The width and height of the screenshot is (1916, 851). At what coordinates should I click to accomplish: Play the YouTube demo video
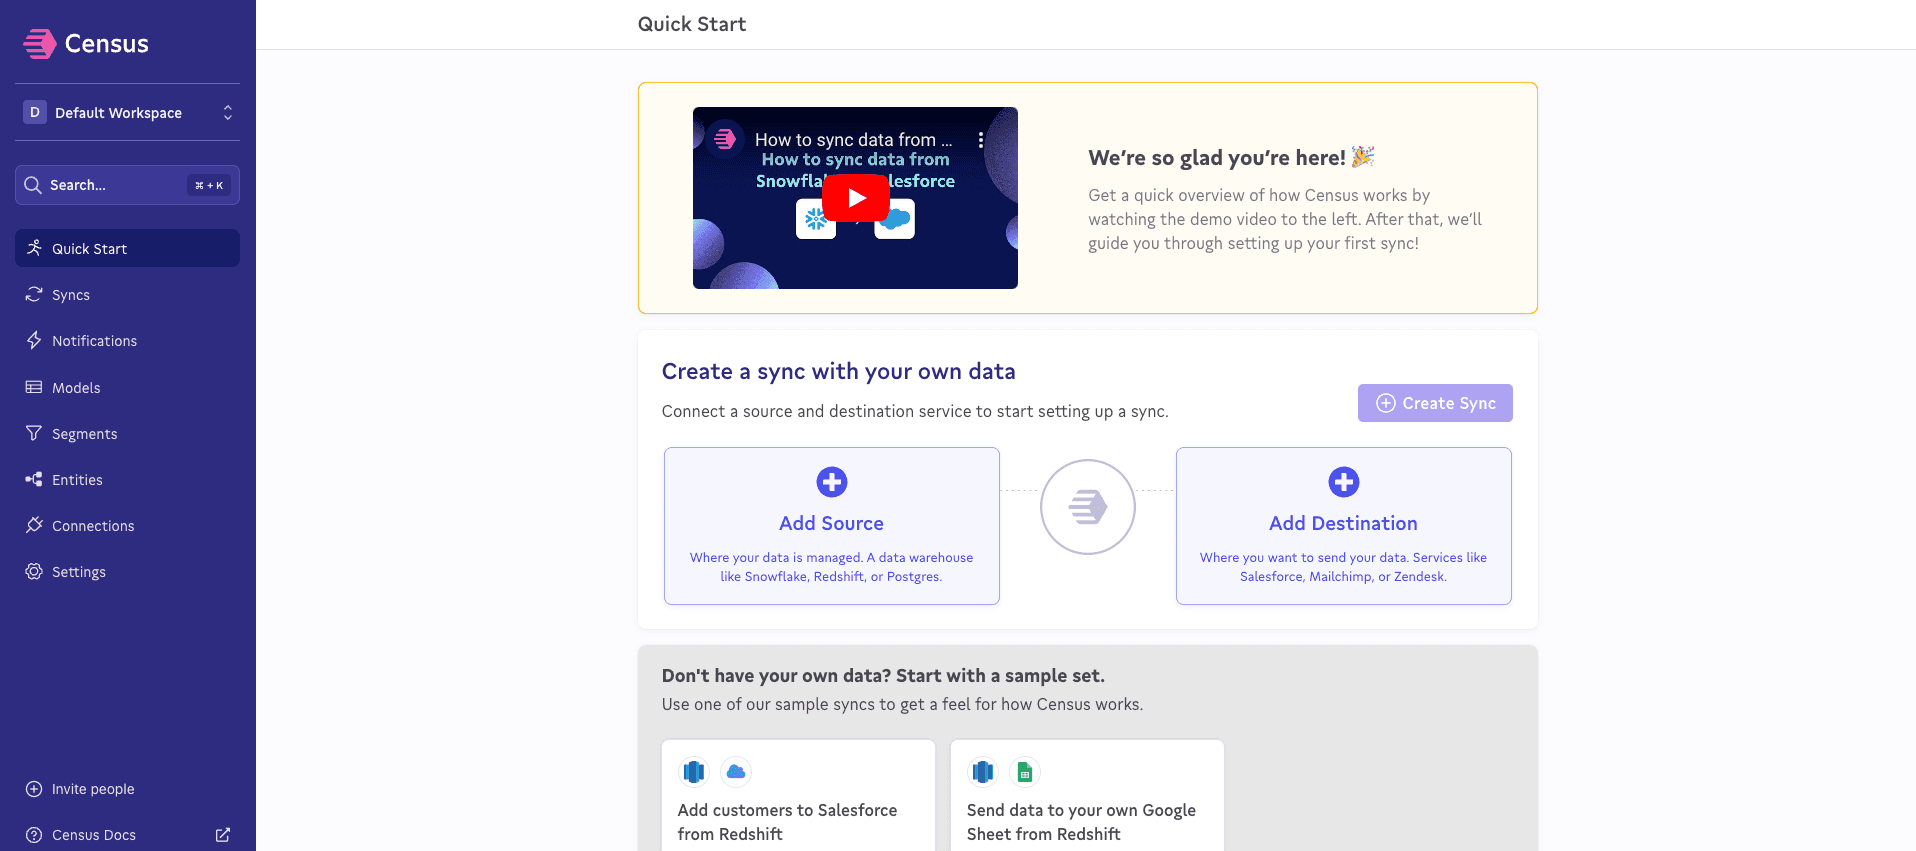click(855, 198)
